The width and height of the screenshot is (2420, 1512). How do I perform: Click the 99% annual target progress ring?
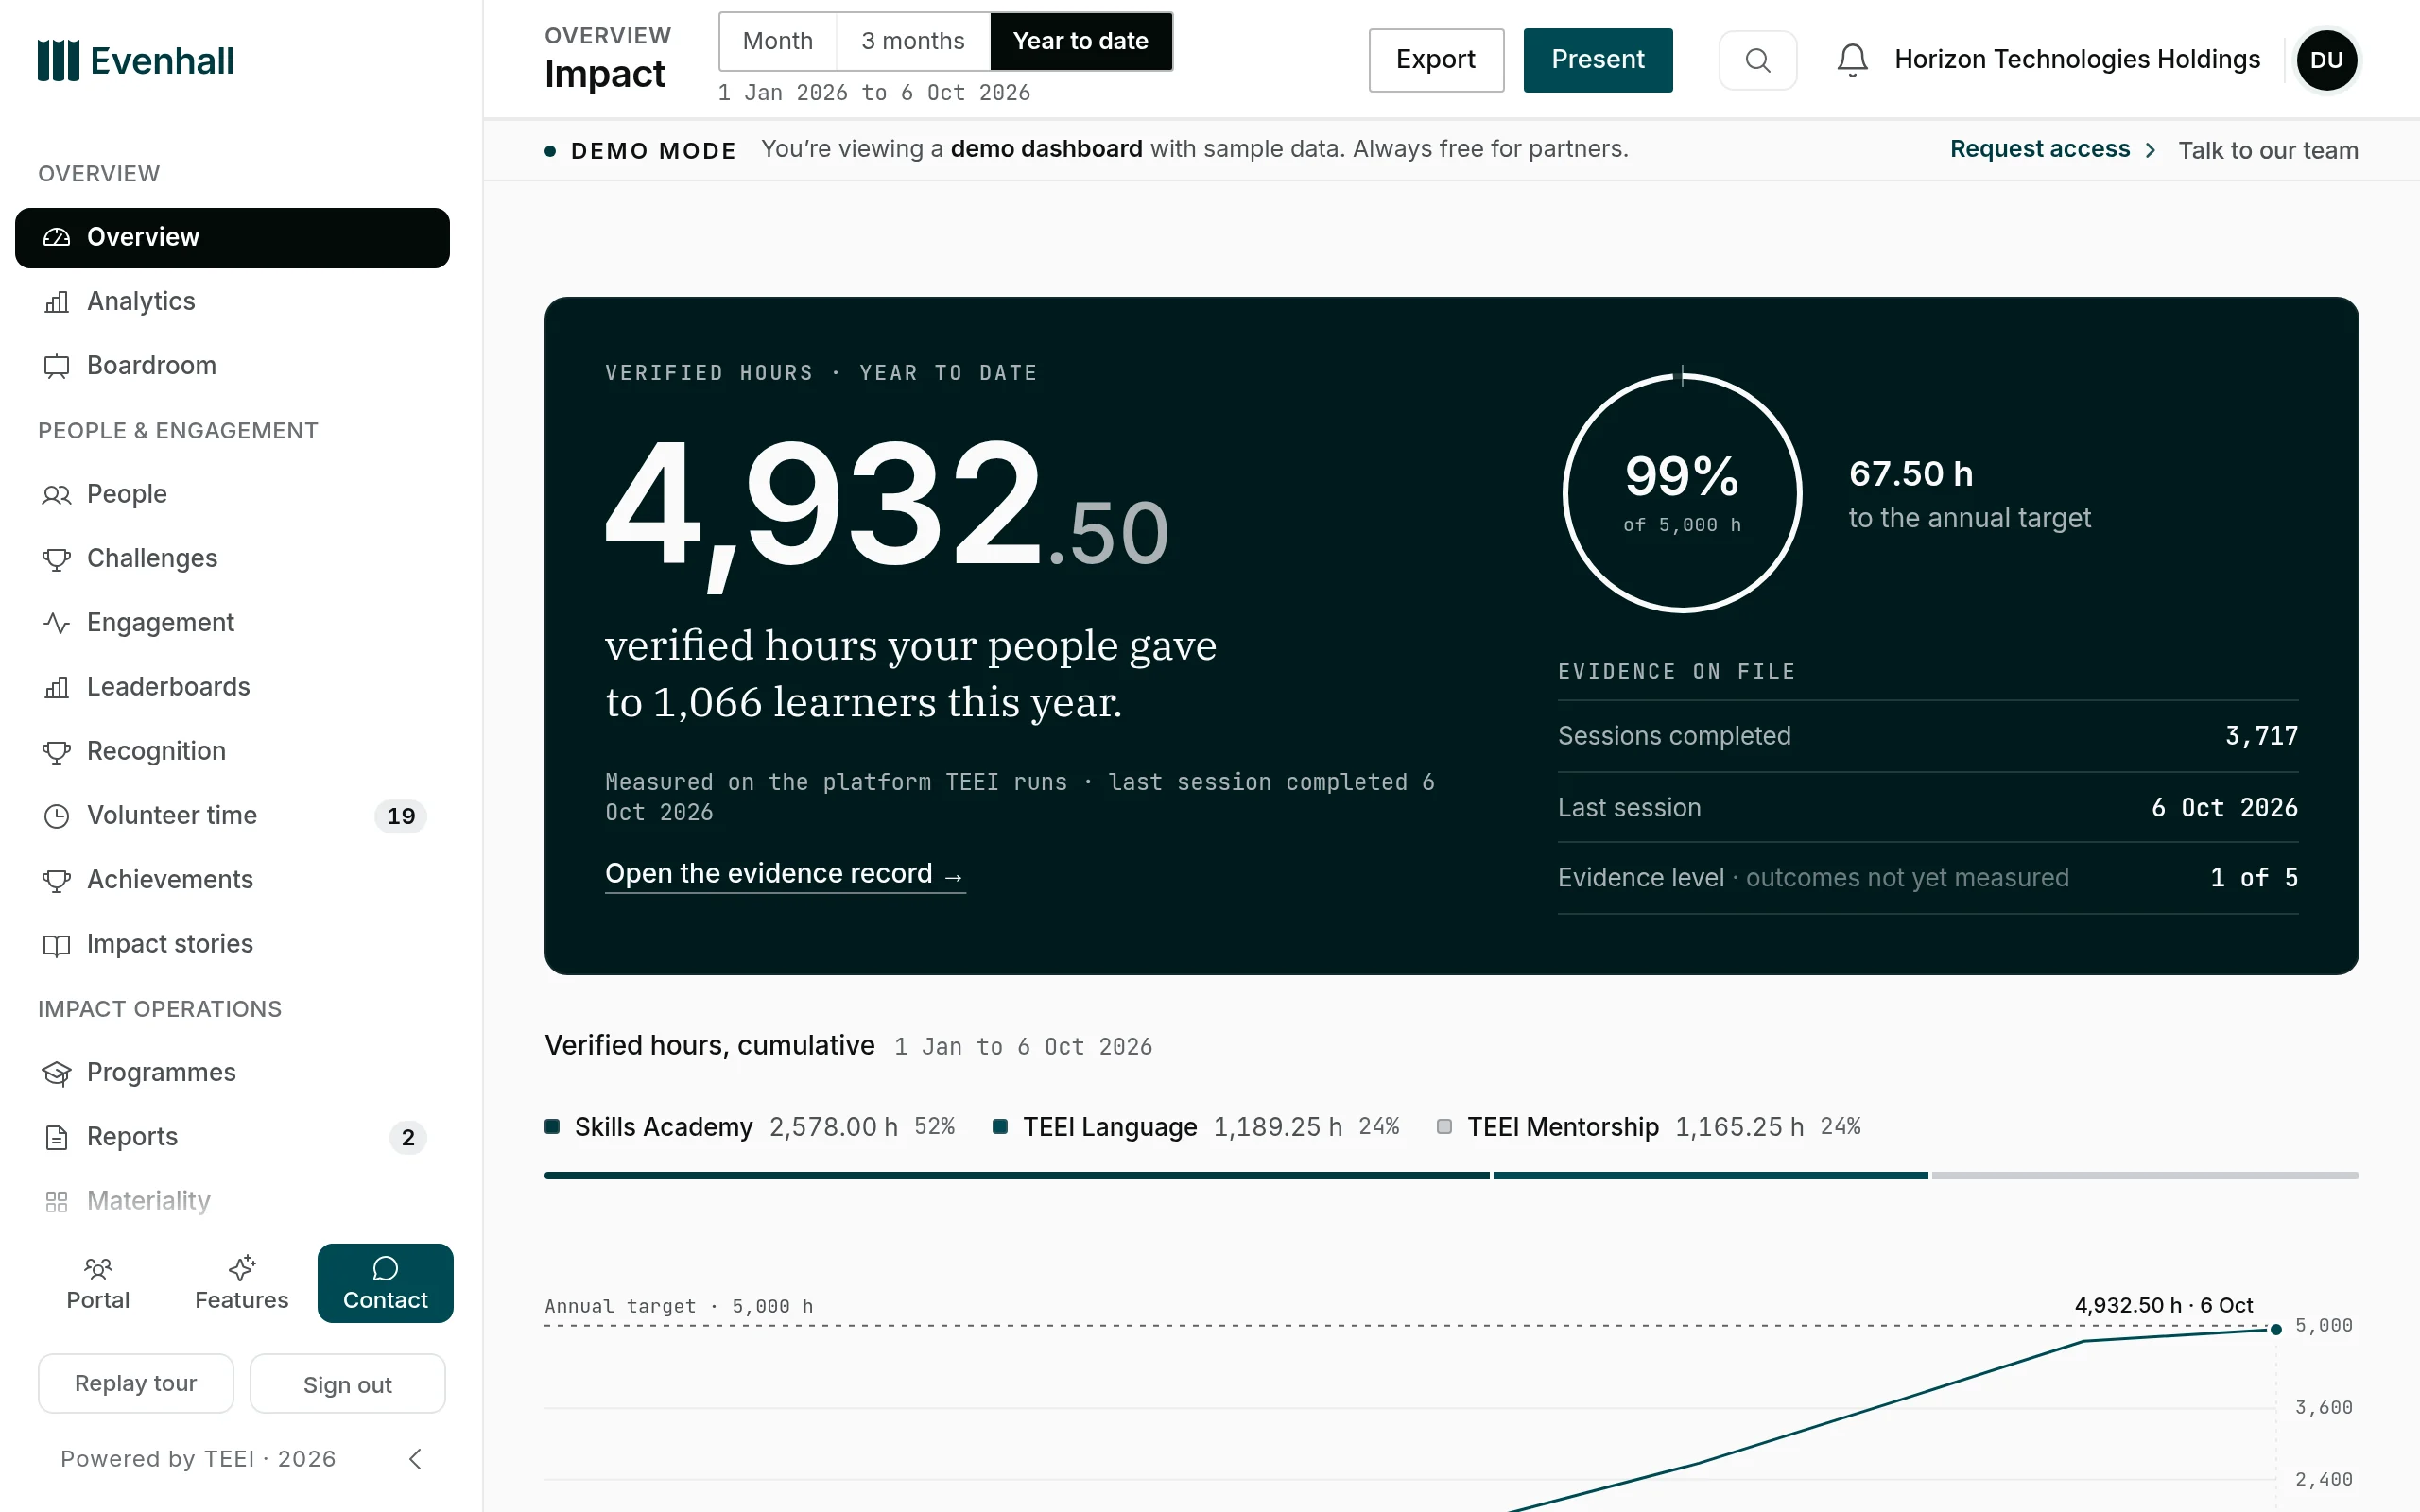point(1682,492)
